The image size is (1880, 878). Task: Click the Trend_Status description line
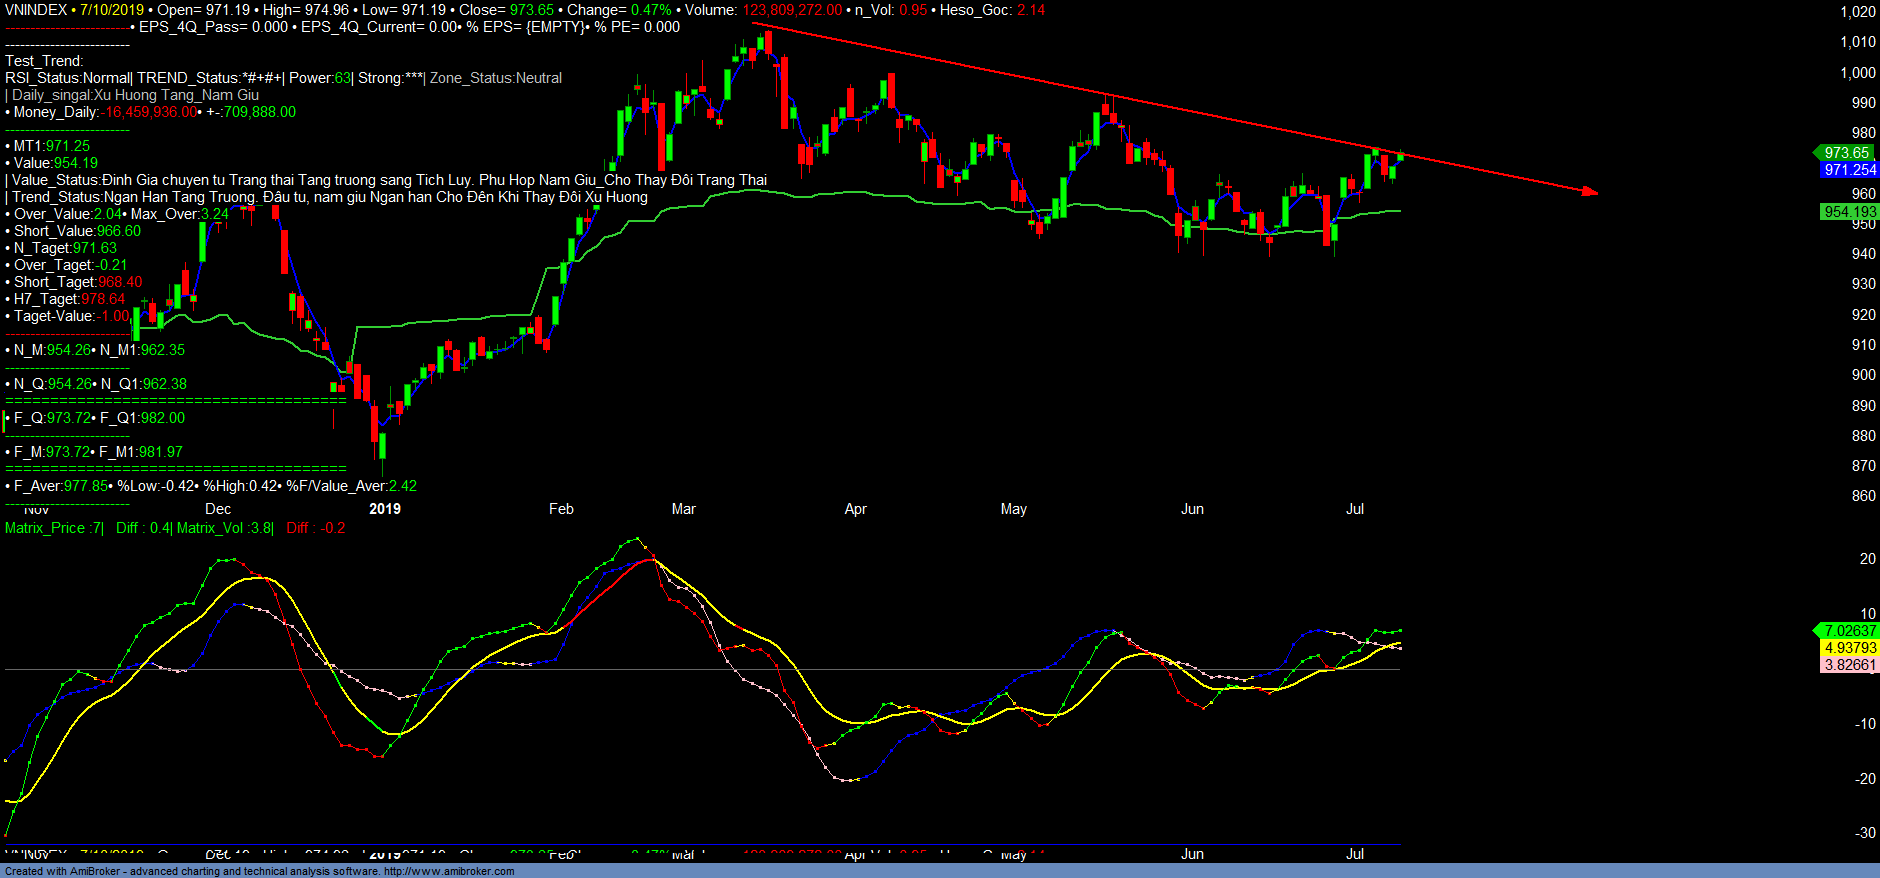coord(330,197)
